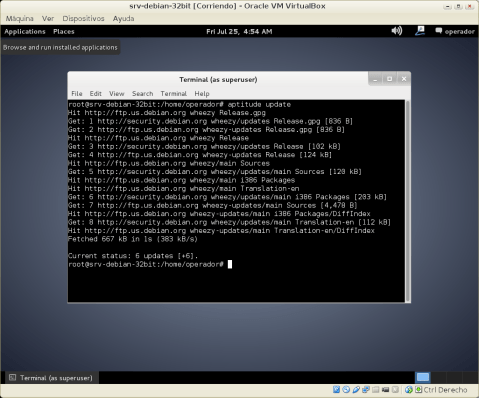Open the operador user menu
The width and height of the screenshot is (479, 398).
(459, 31)
